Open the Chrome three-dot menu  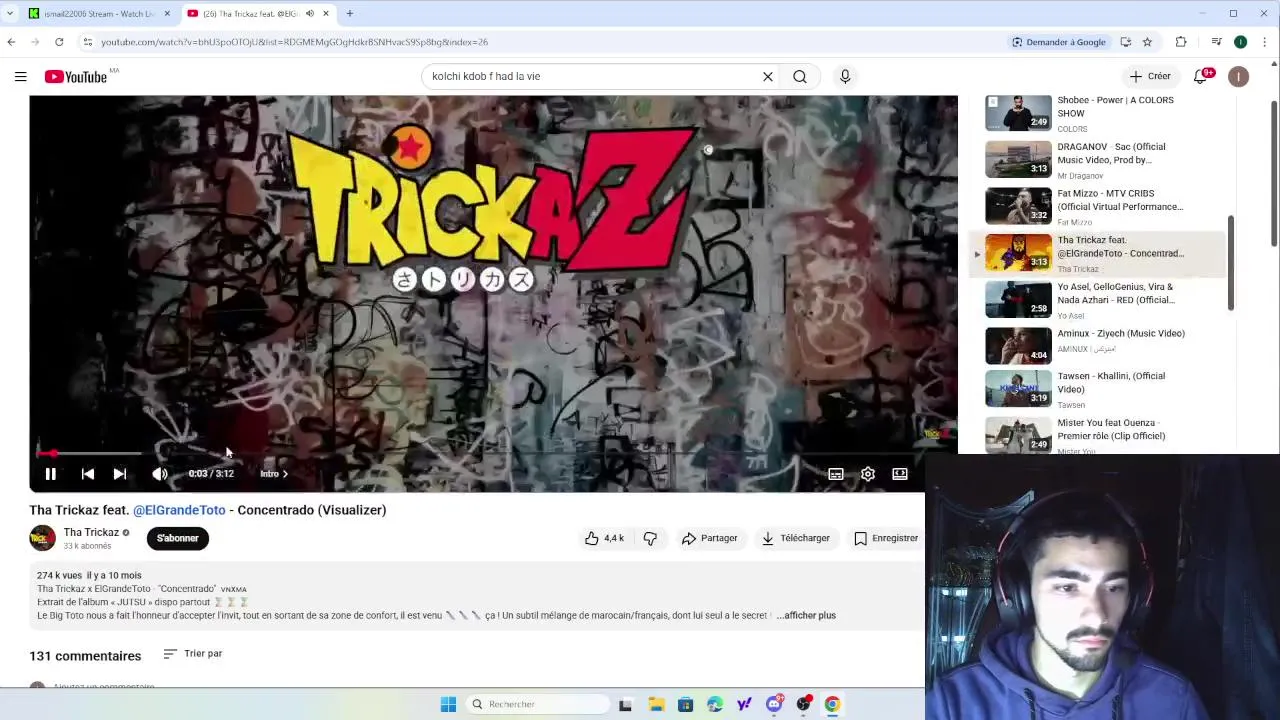click(x=1265, y=42)
